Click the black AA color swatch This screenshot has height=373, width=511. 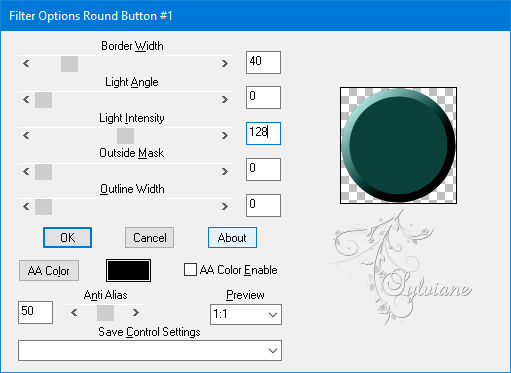[x=128, y=270]
